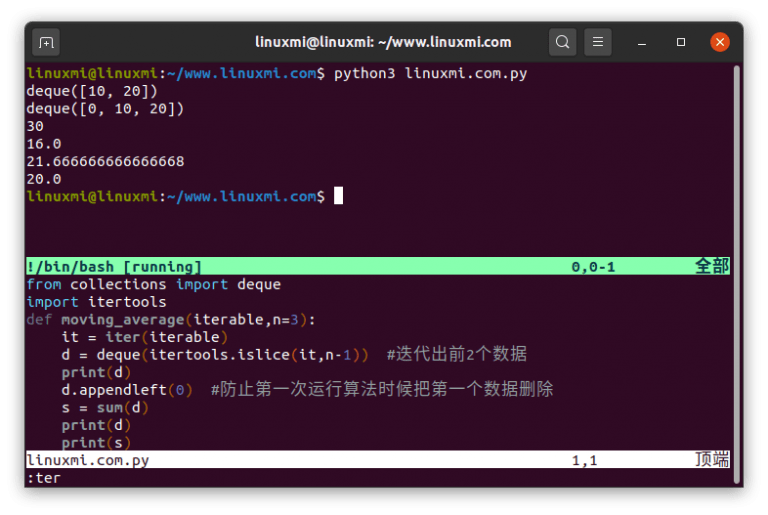The width and height of the screenshot is (768, 515).
Task: Click line from collections import deque
Action: [154, 285]
